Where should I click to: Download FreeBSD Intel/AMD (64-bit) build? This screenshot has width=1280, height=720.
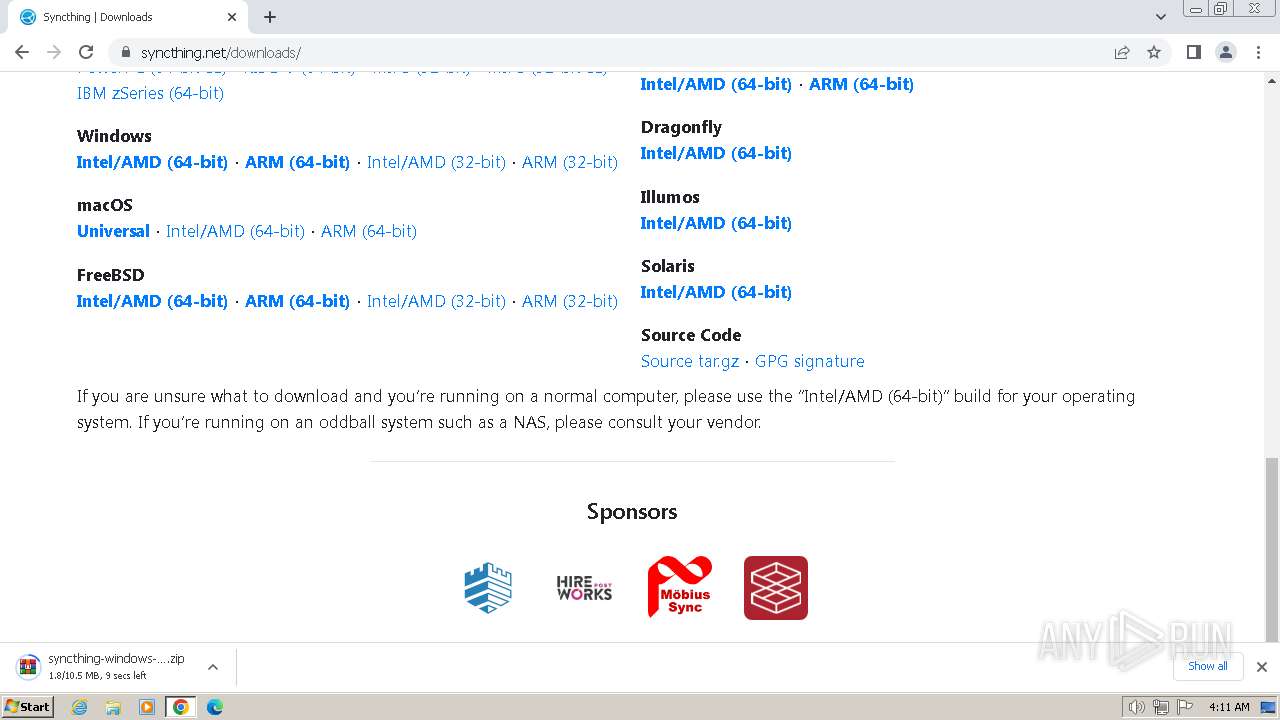click(x=152, y=301)
